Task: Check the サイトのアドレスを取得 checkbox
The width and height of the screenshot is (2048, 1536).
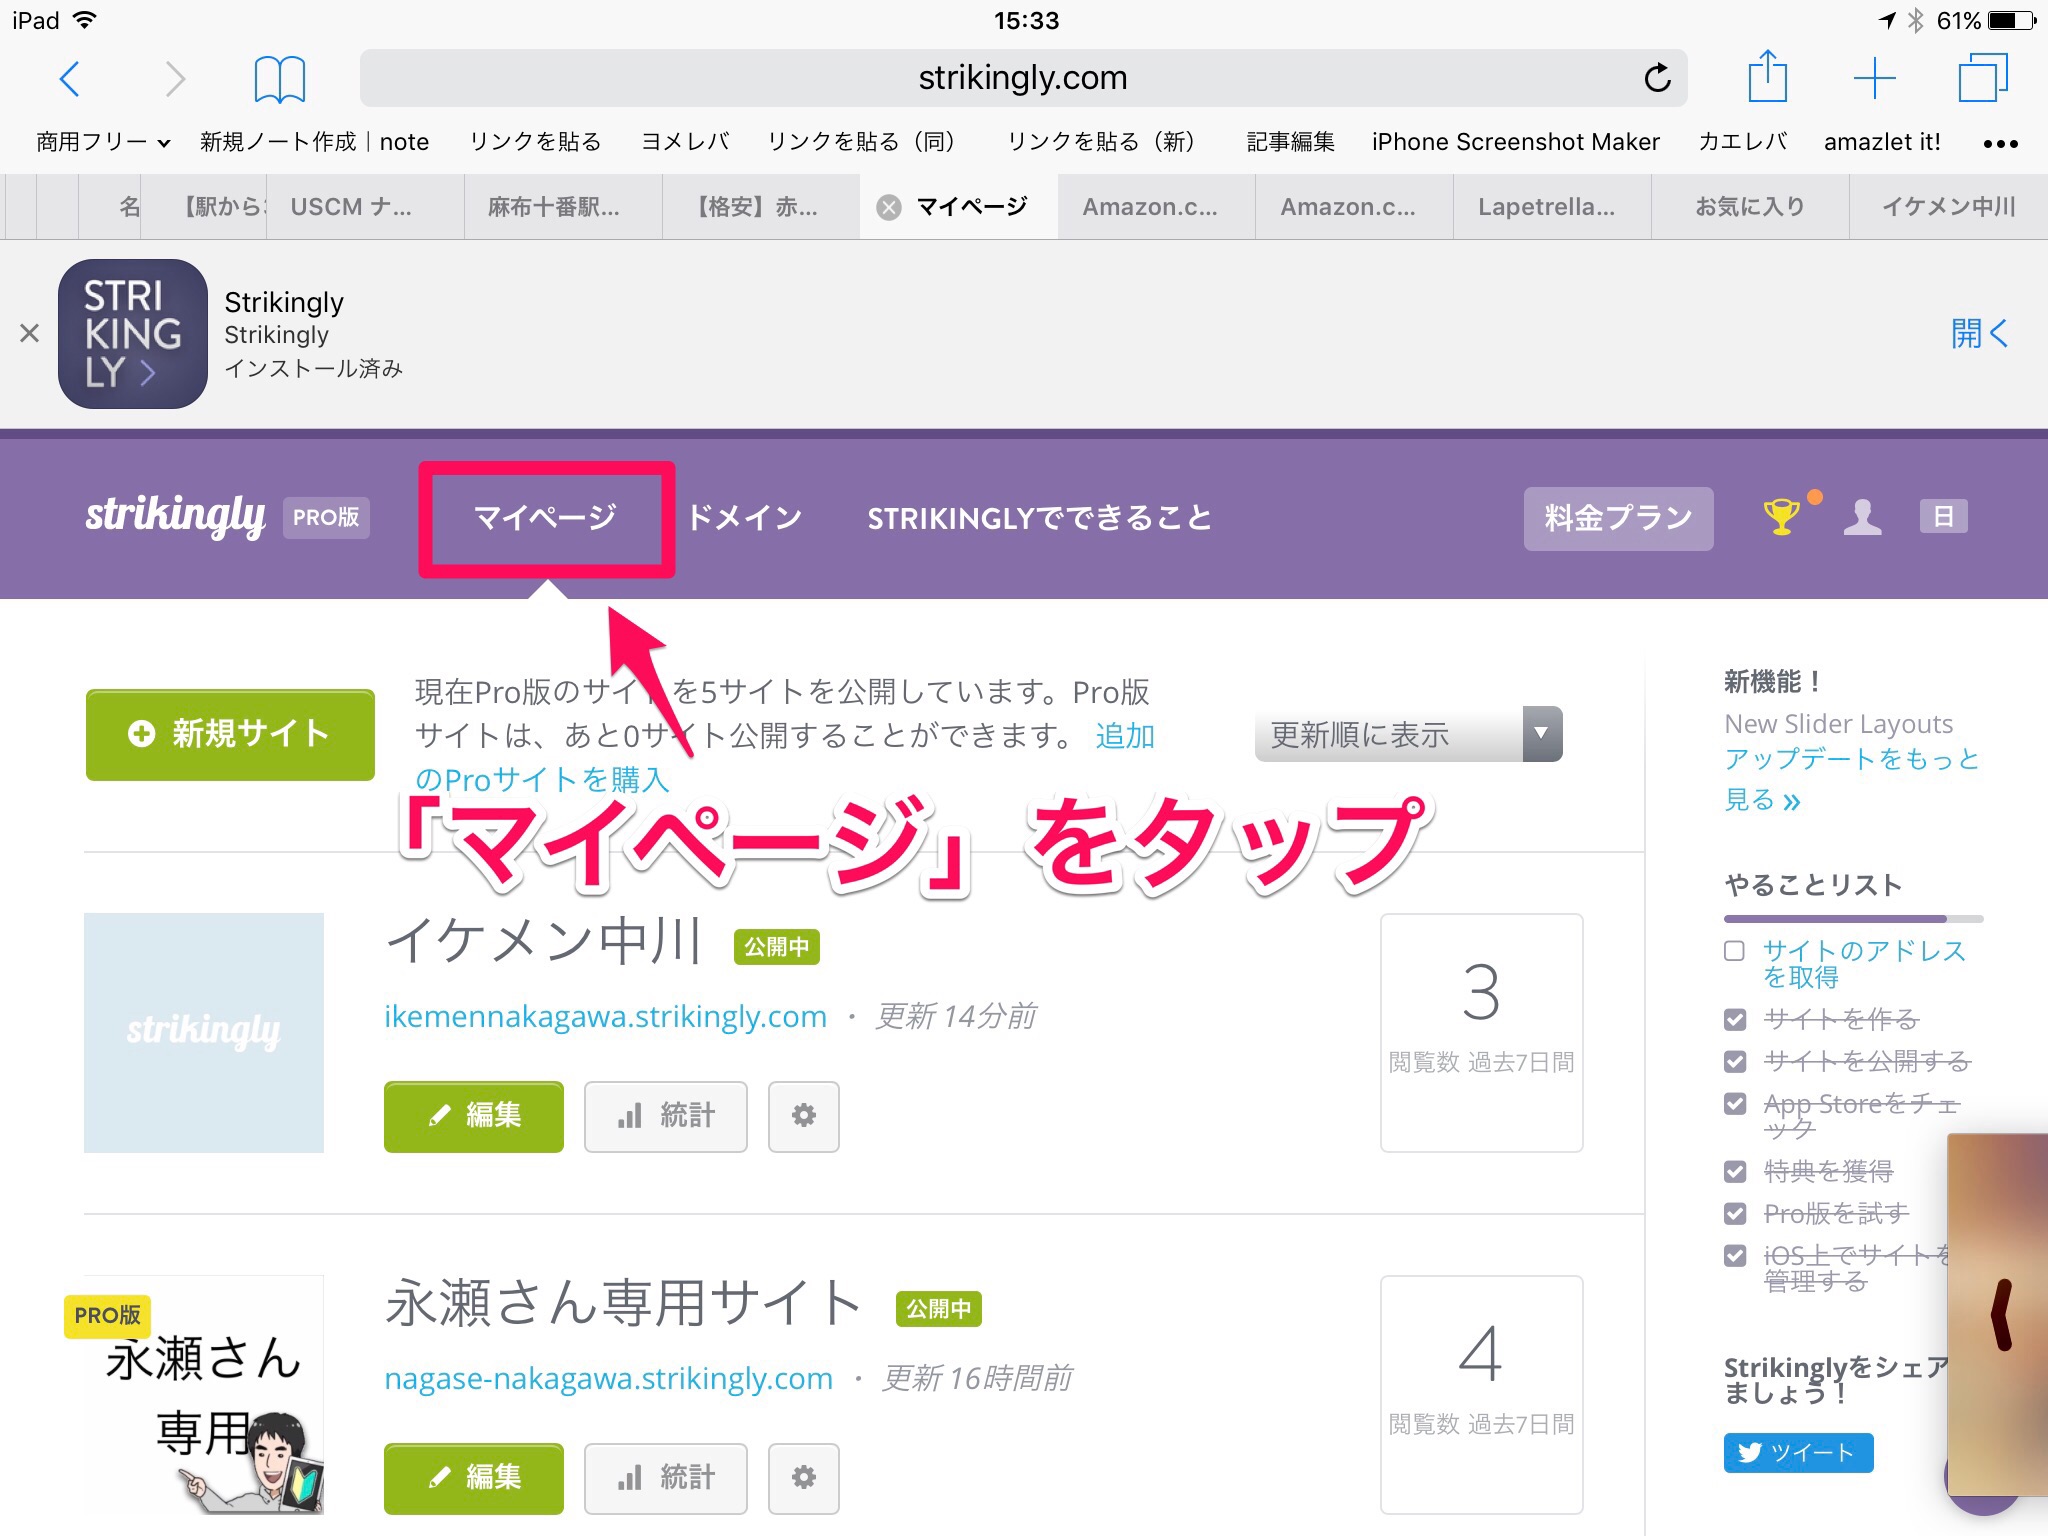Action: click(x=1735, y=951)
